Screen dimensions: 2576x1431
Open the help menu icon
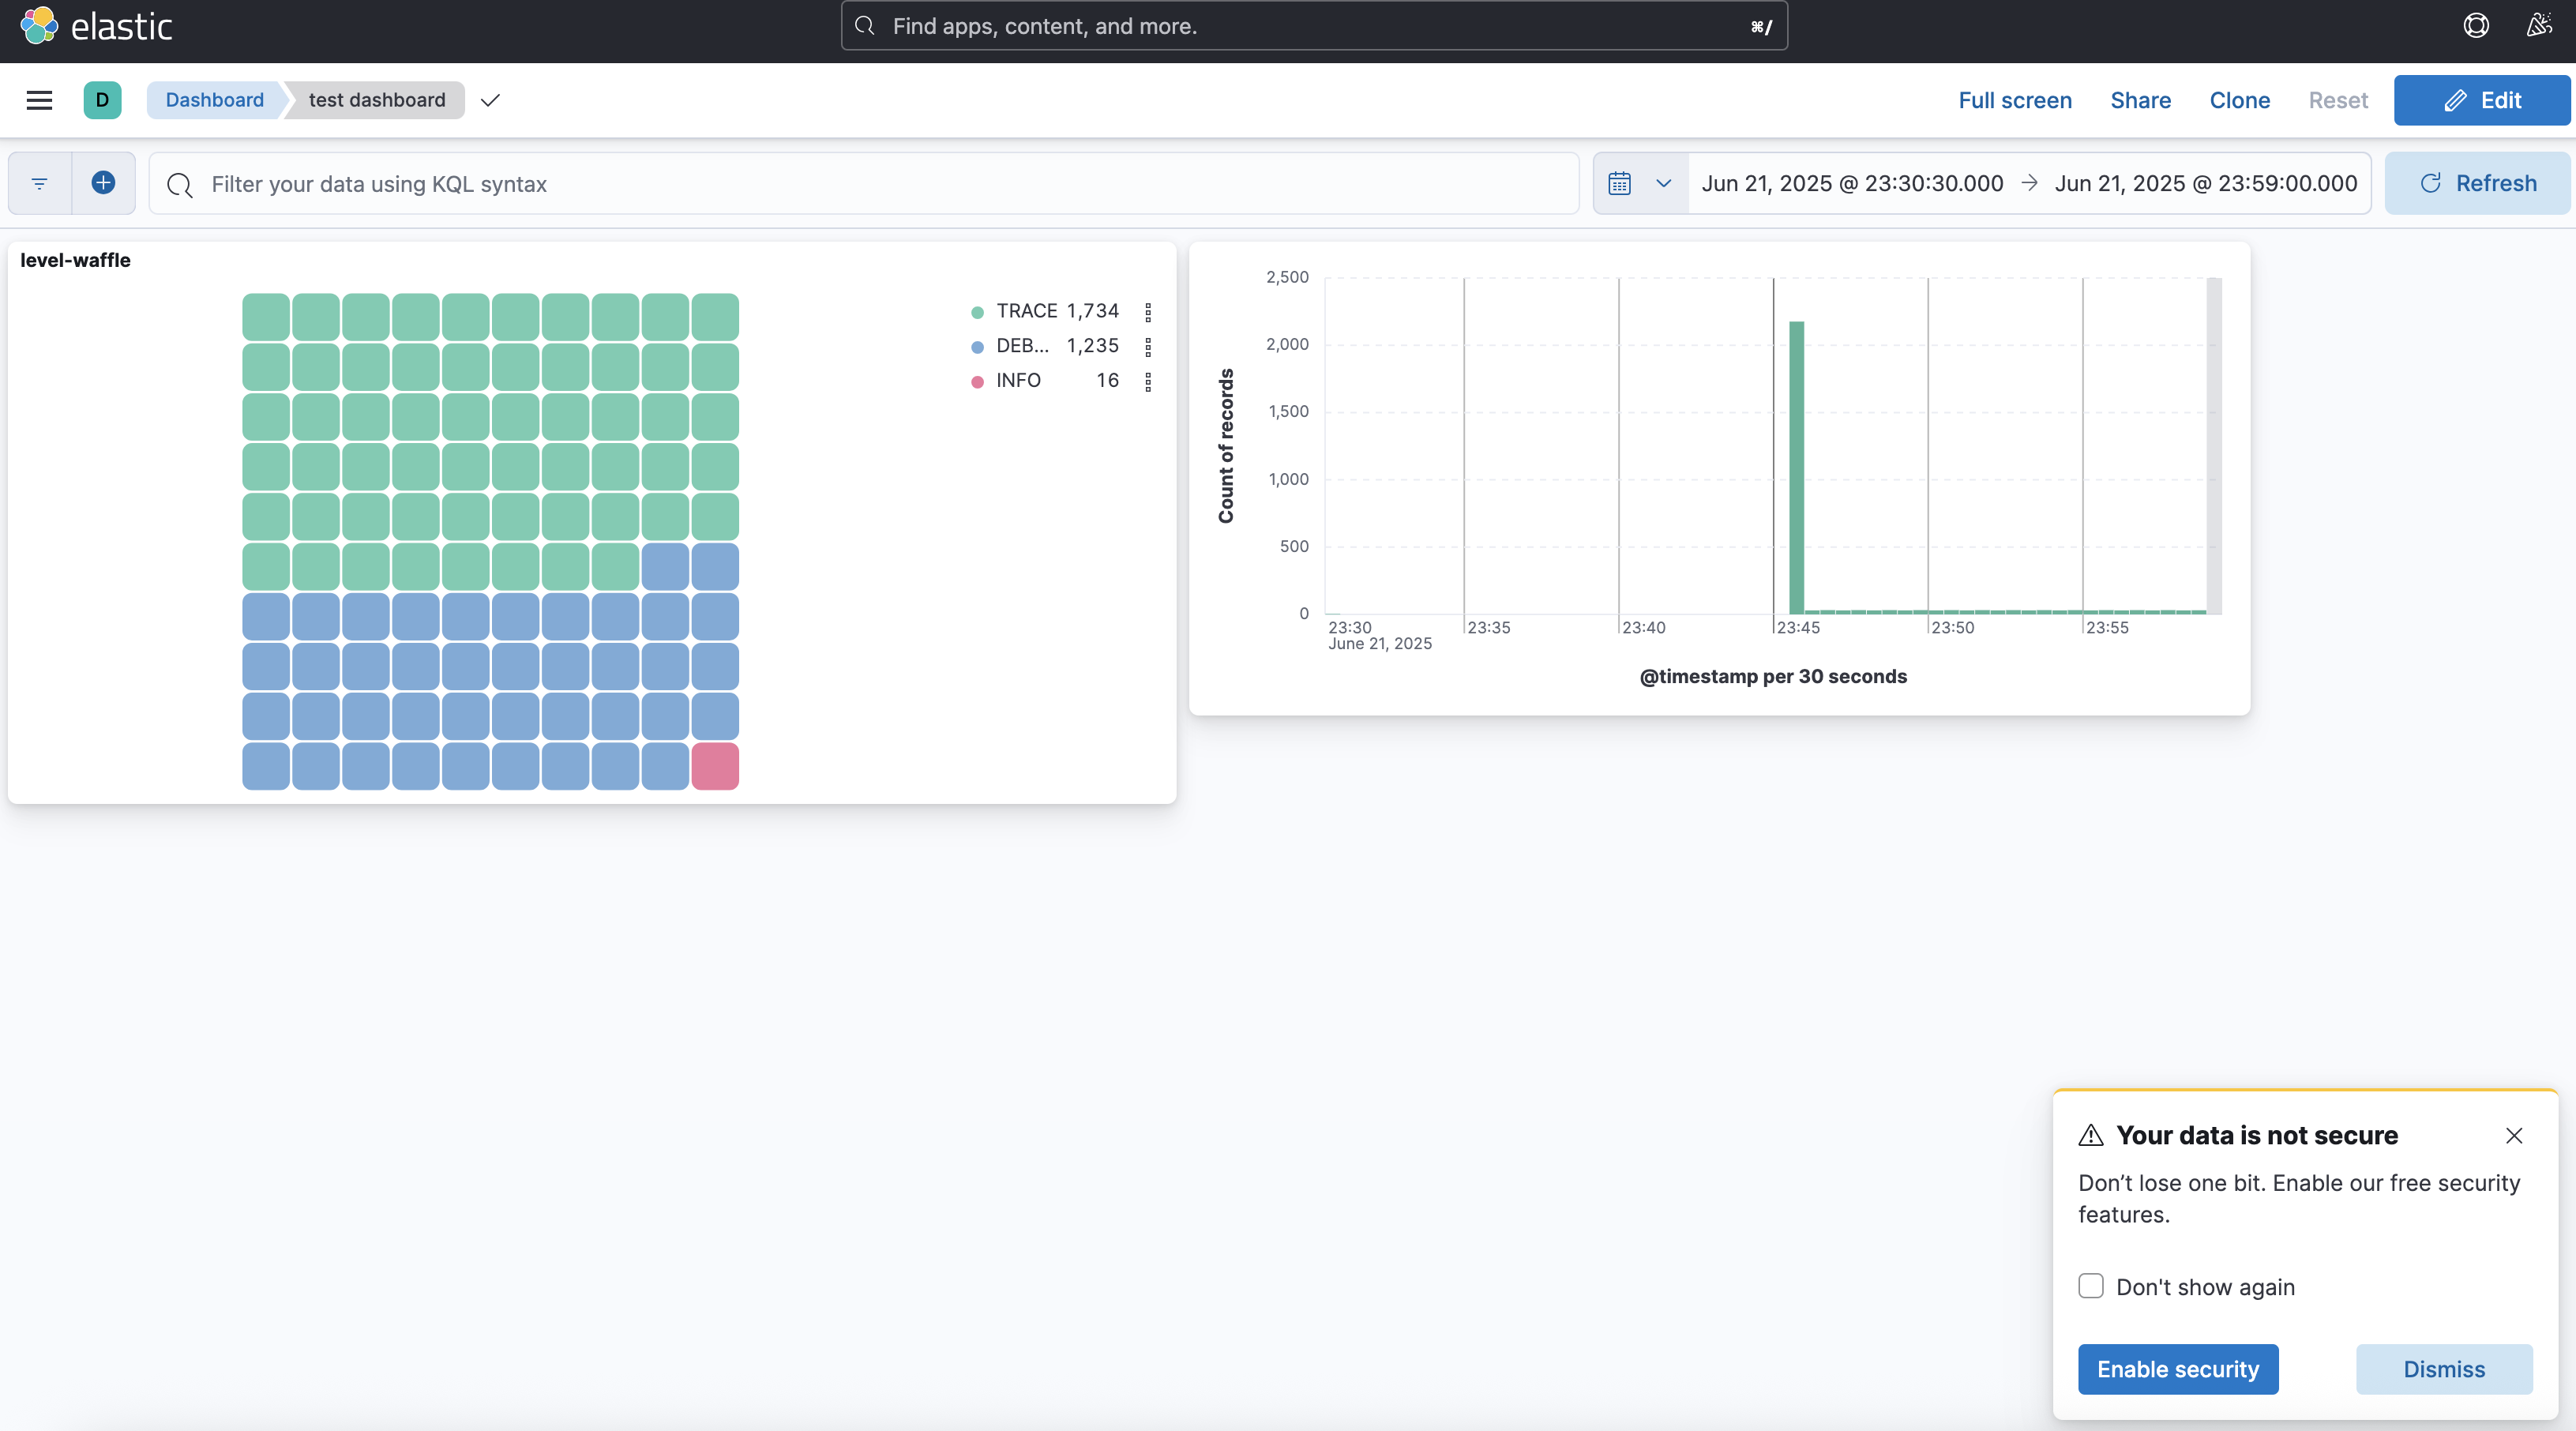tap(2475, 26)
